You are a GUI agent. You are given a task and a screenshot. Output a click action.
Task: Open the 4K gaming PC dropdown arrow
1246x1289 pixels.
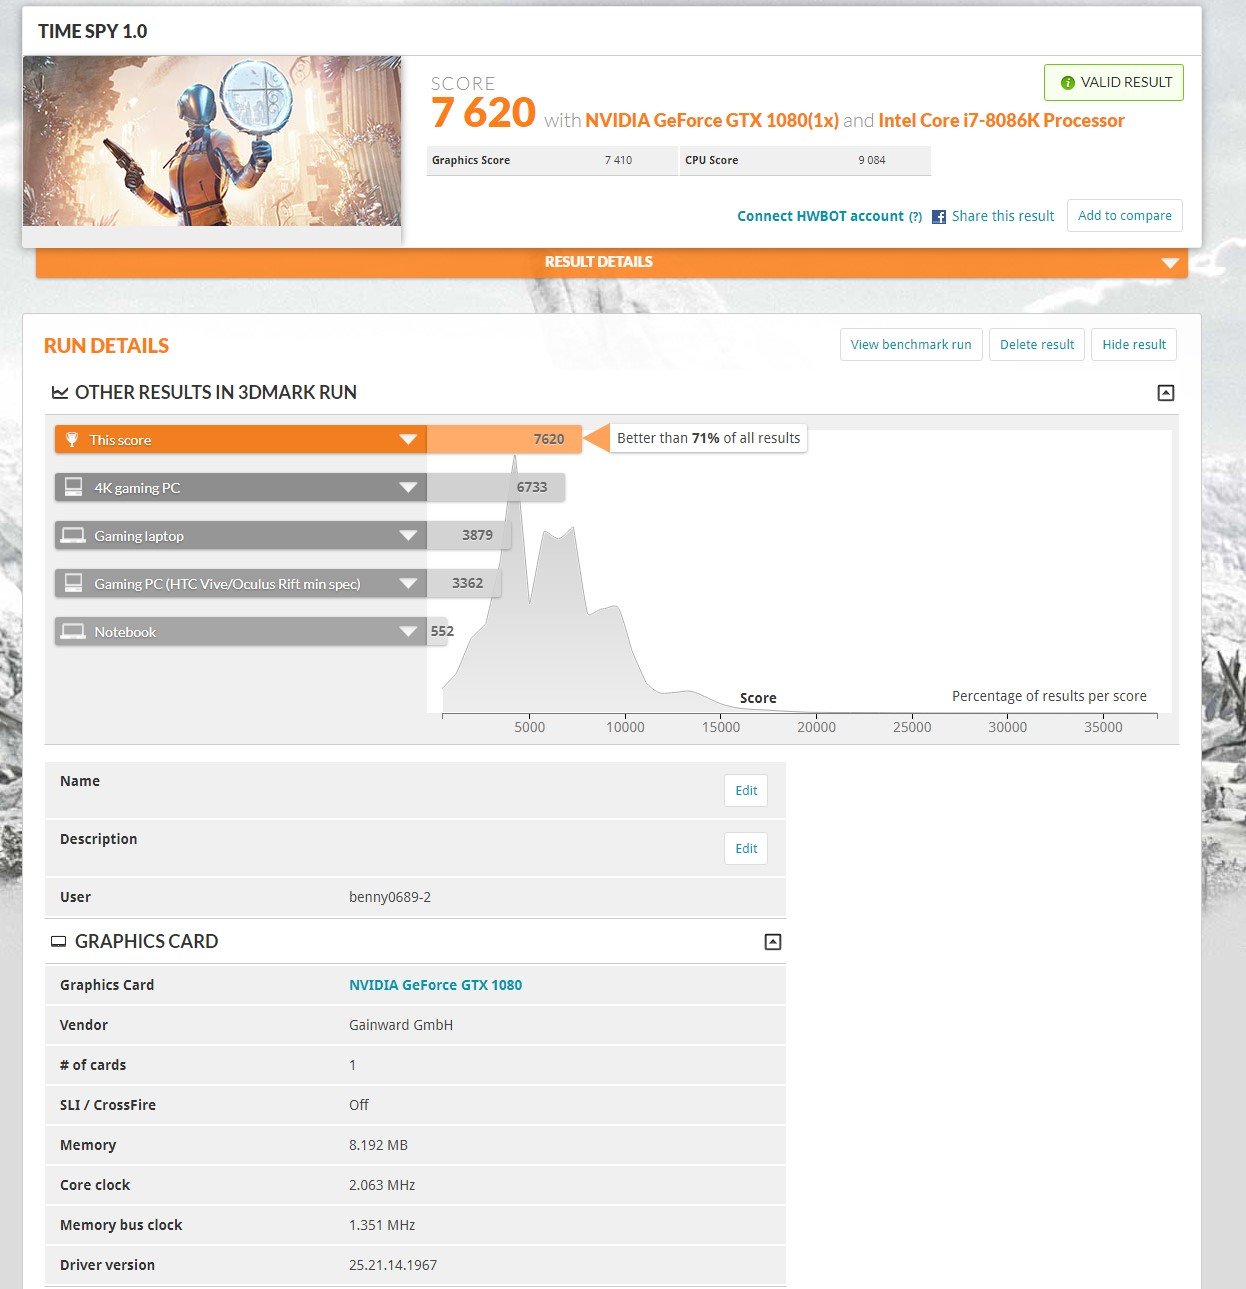click(x=408, y=488)
